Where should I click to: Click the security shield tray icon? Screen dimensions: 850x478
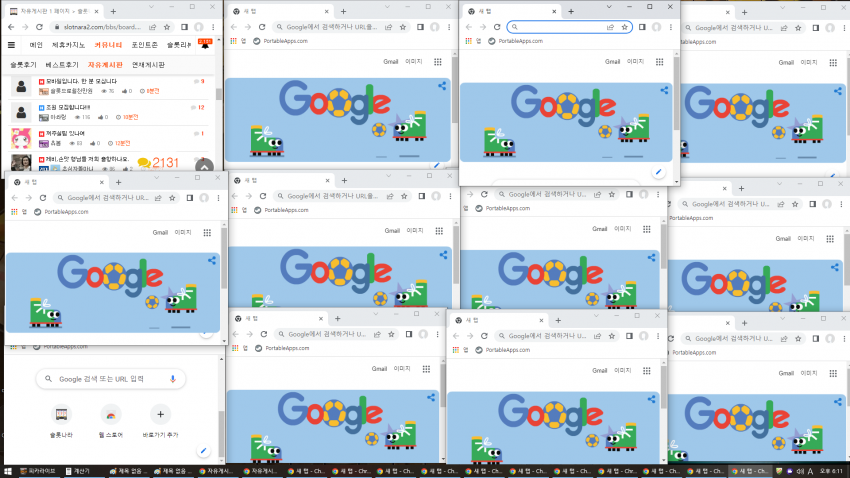pyautogui.click(x=779, y=471)
